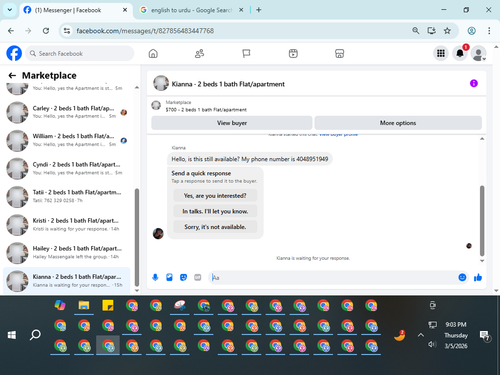Open conversation info purple icon

tap(474, 83)
